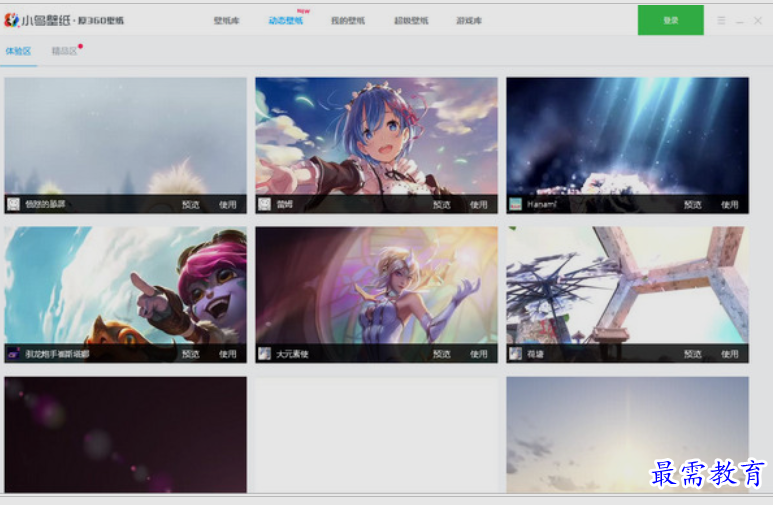Click the avatar icon on the Hanami card
The height and width of the screenshot is (505, 773).
[x=516, y=204]
